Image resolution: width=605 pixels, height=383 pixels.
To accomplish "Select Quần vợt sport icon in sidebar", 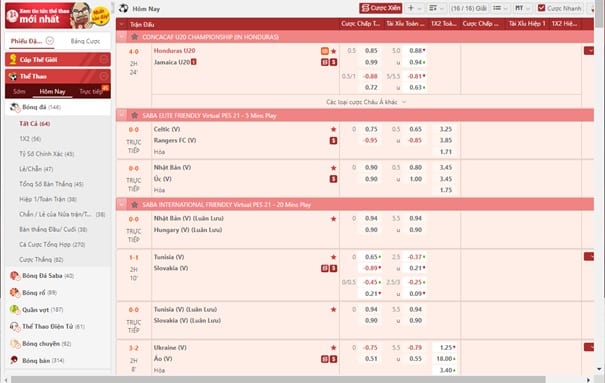I will [x=14, y=309].
